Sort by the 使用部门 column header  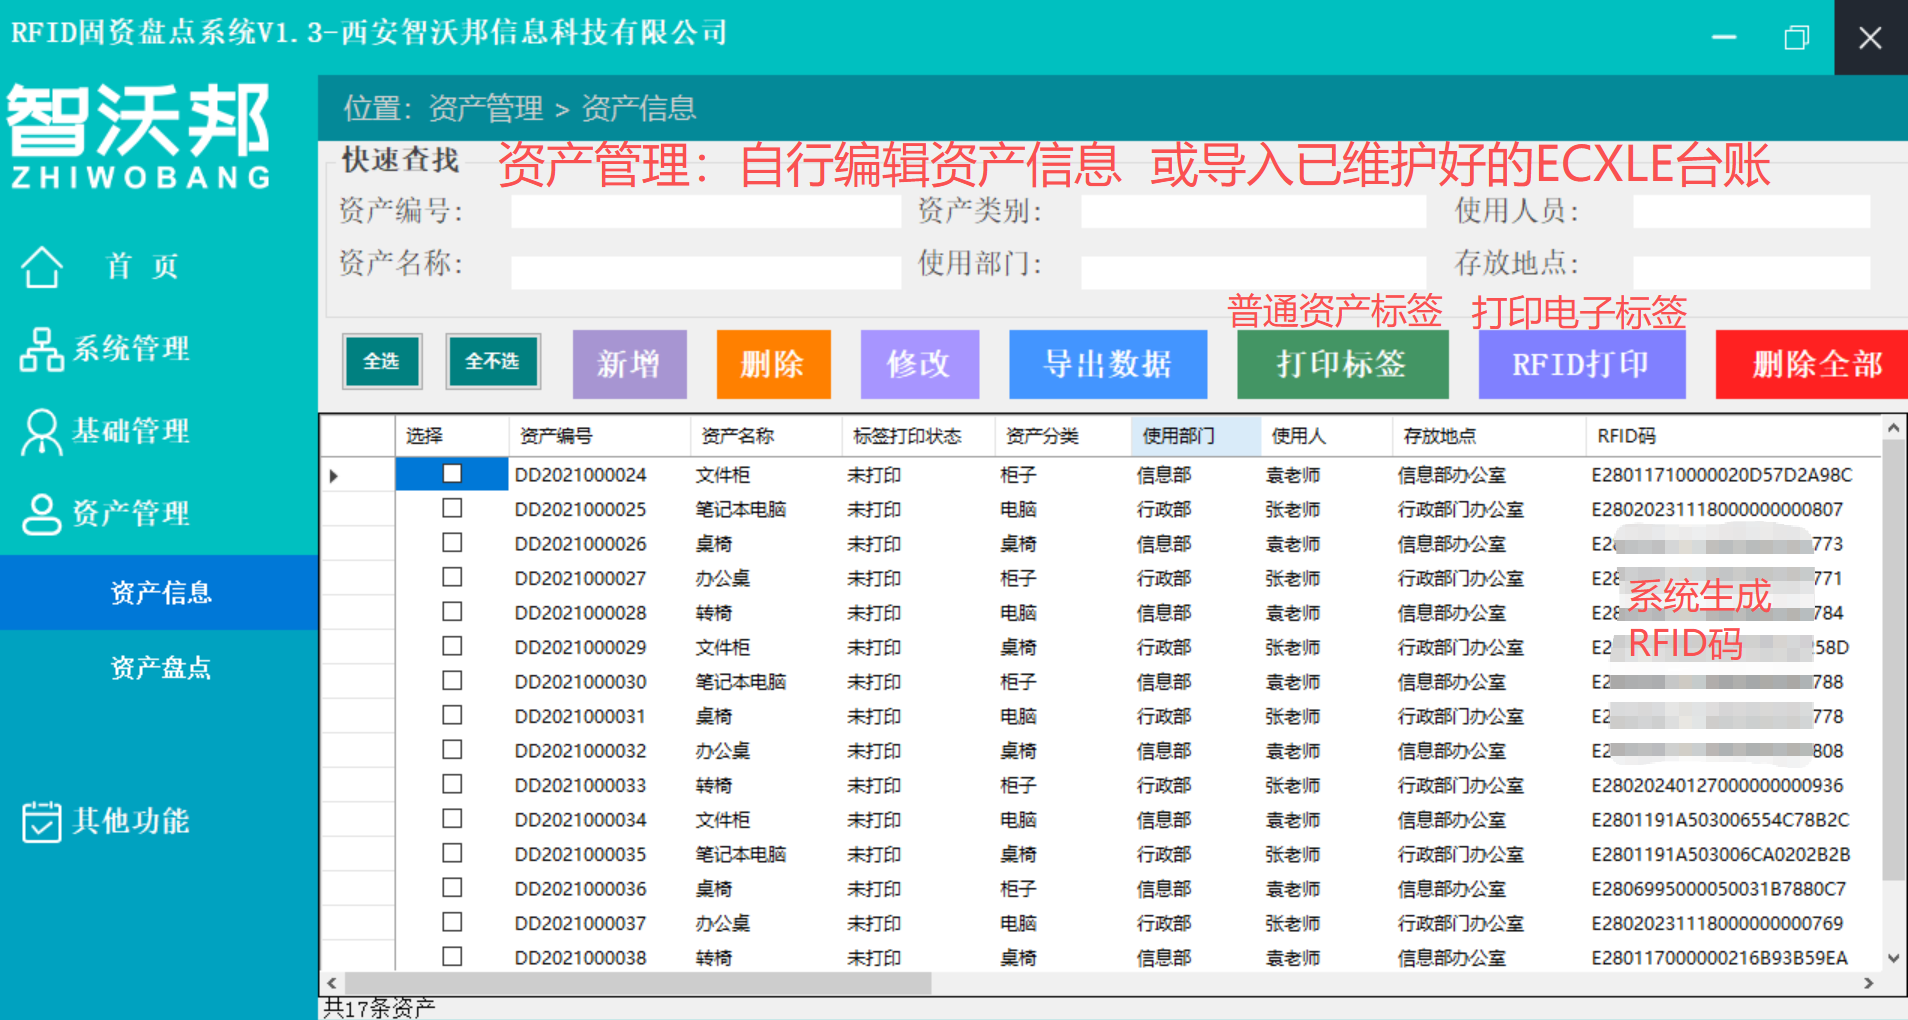click(x=1195, y=436)
